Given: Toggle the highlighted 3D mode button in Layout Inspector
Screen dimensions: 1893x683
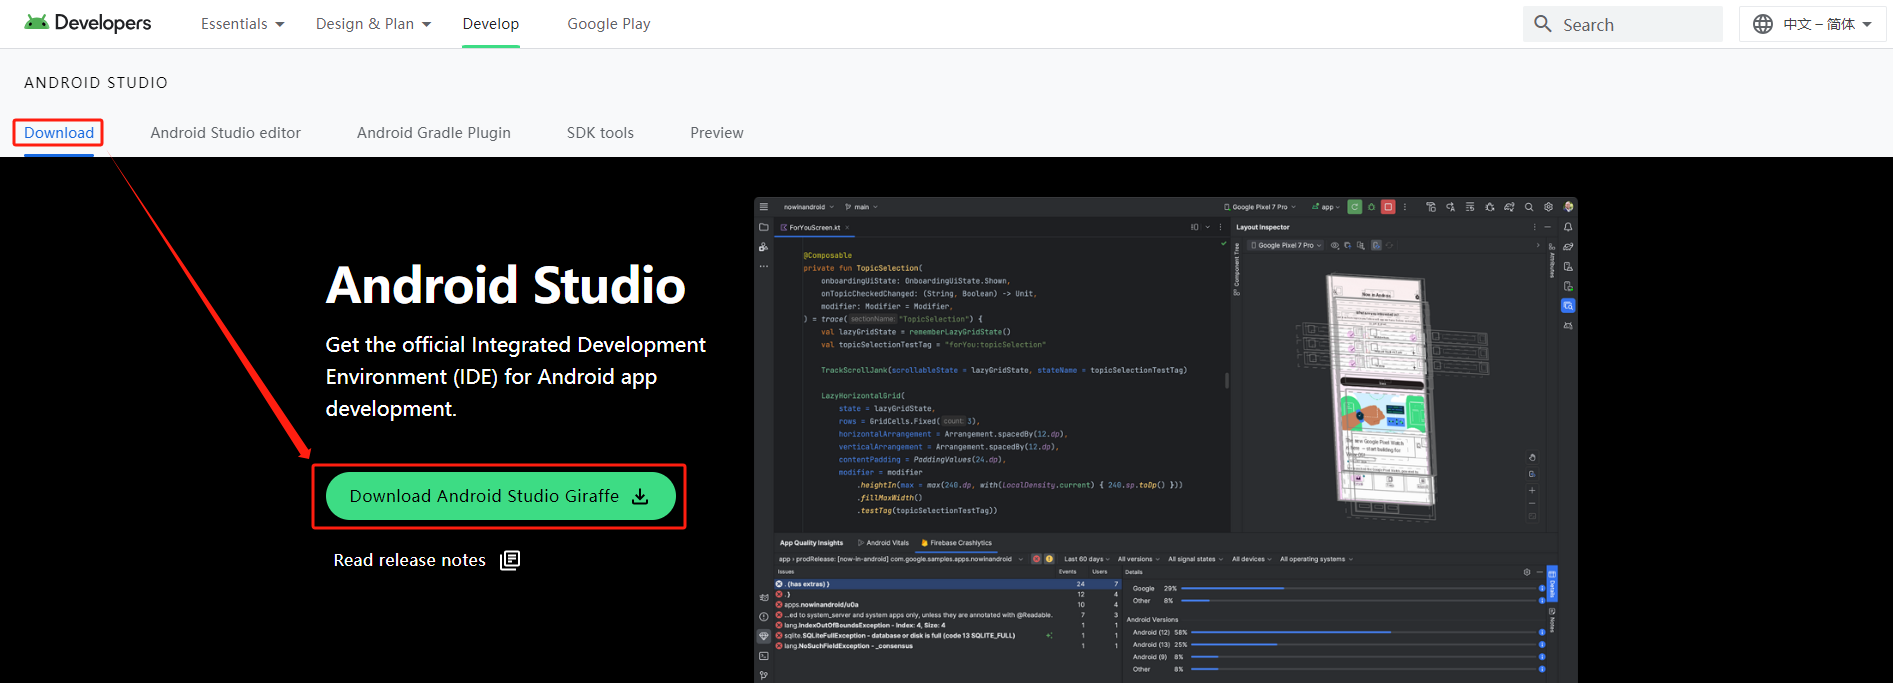Looking at the screenshot, I should [x=1376, y=245].
